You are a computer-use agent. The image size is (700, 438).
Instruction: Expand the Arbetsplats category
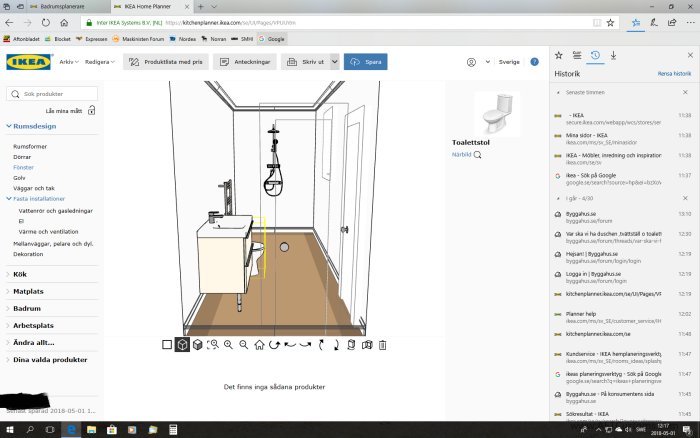[33, 325]
